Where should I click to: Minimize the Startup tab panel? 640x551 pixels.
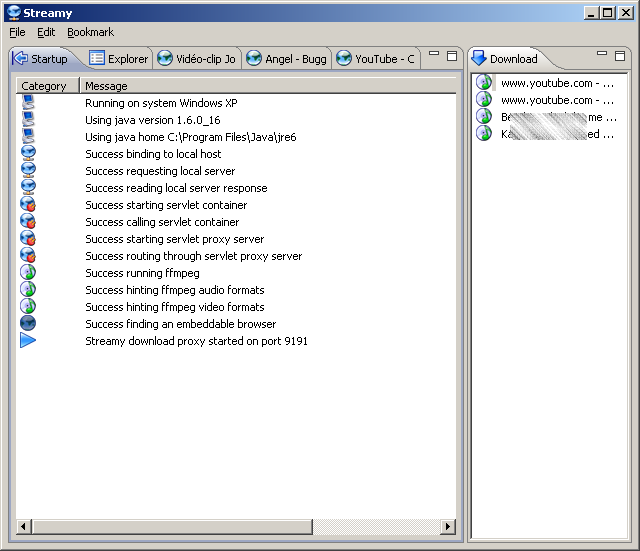[434, 53]
